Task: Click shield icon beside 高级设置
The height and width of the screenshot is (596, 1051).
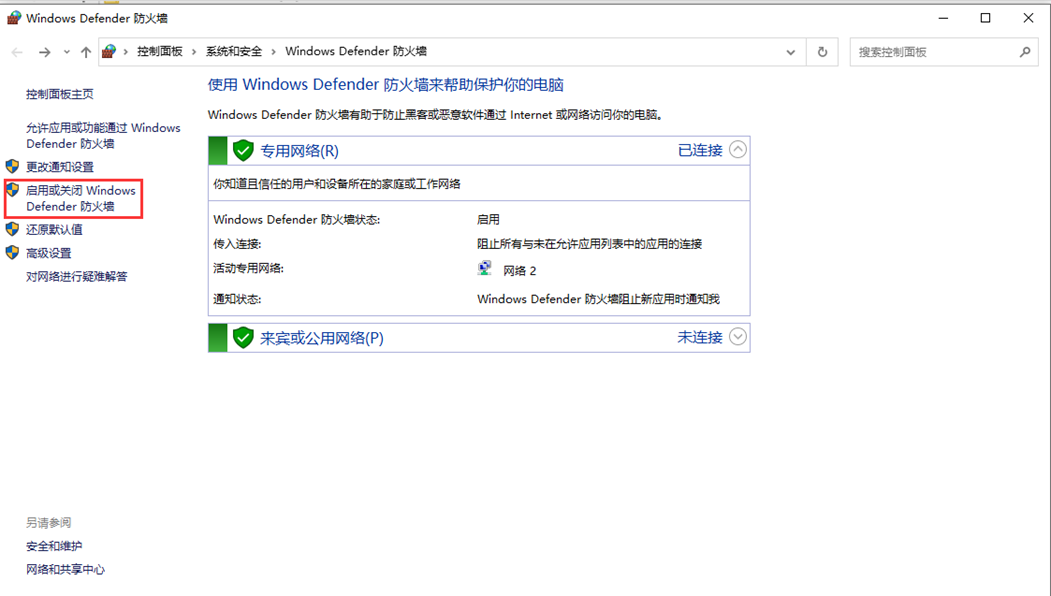Action: click(12, 253)
